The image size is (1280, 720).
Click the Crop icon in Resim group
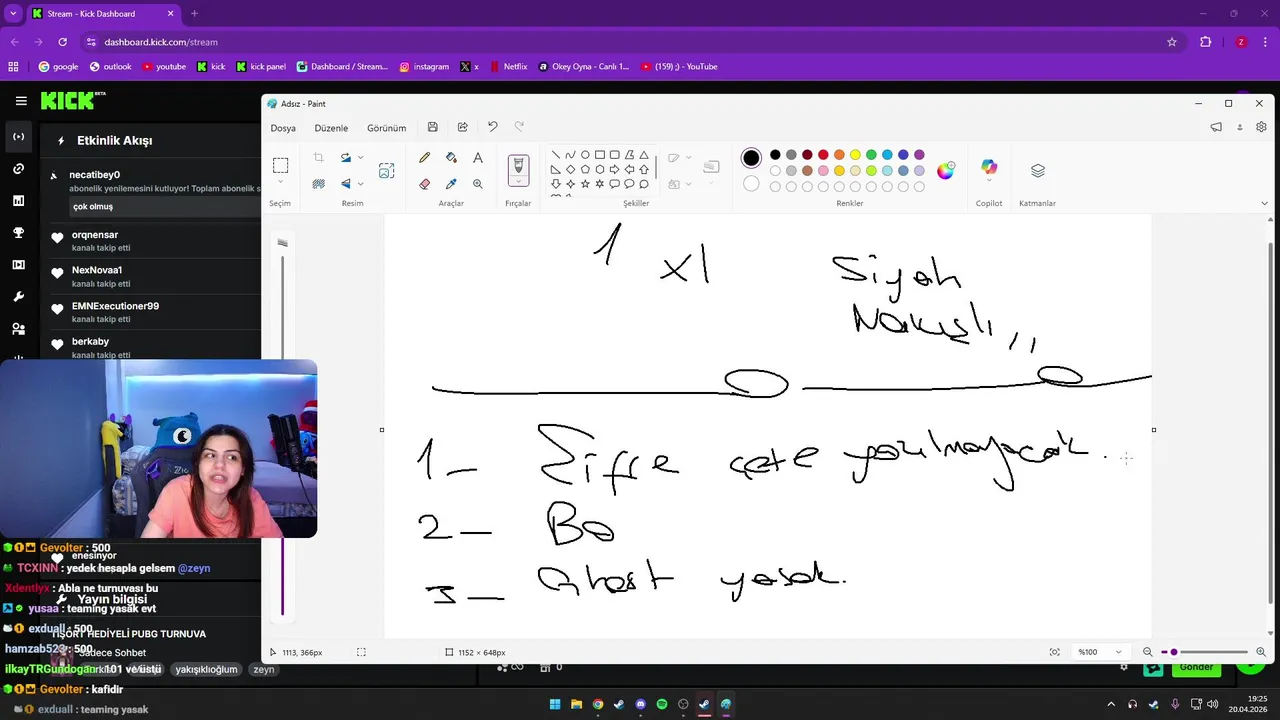coord(318,158)
